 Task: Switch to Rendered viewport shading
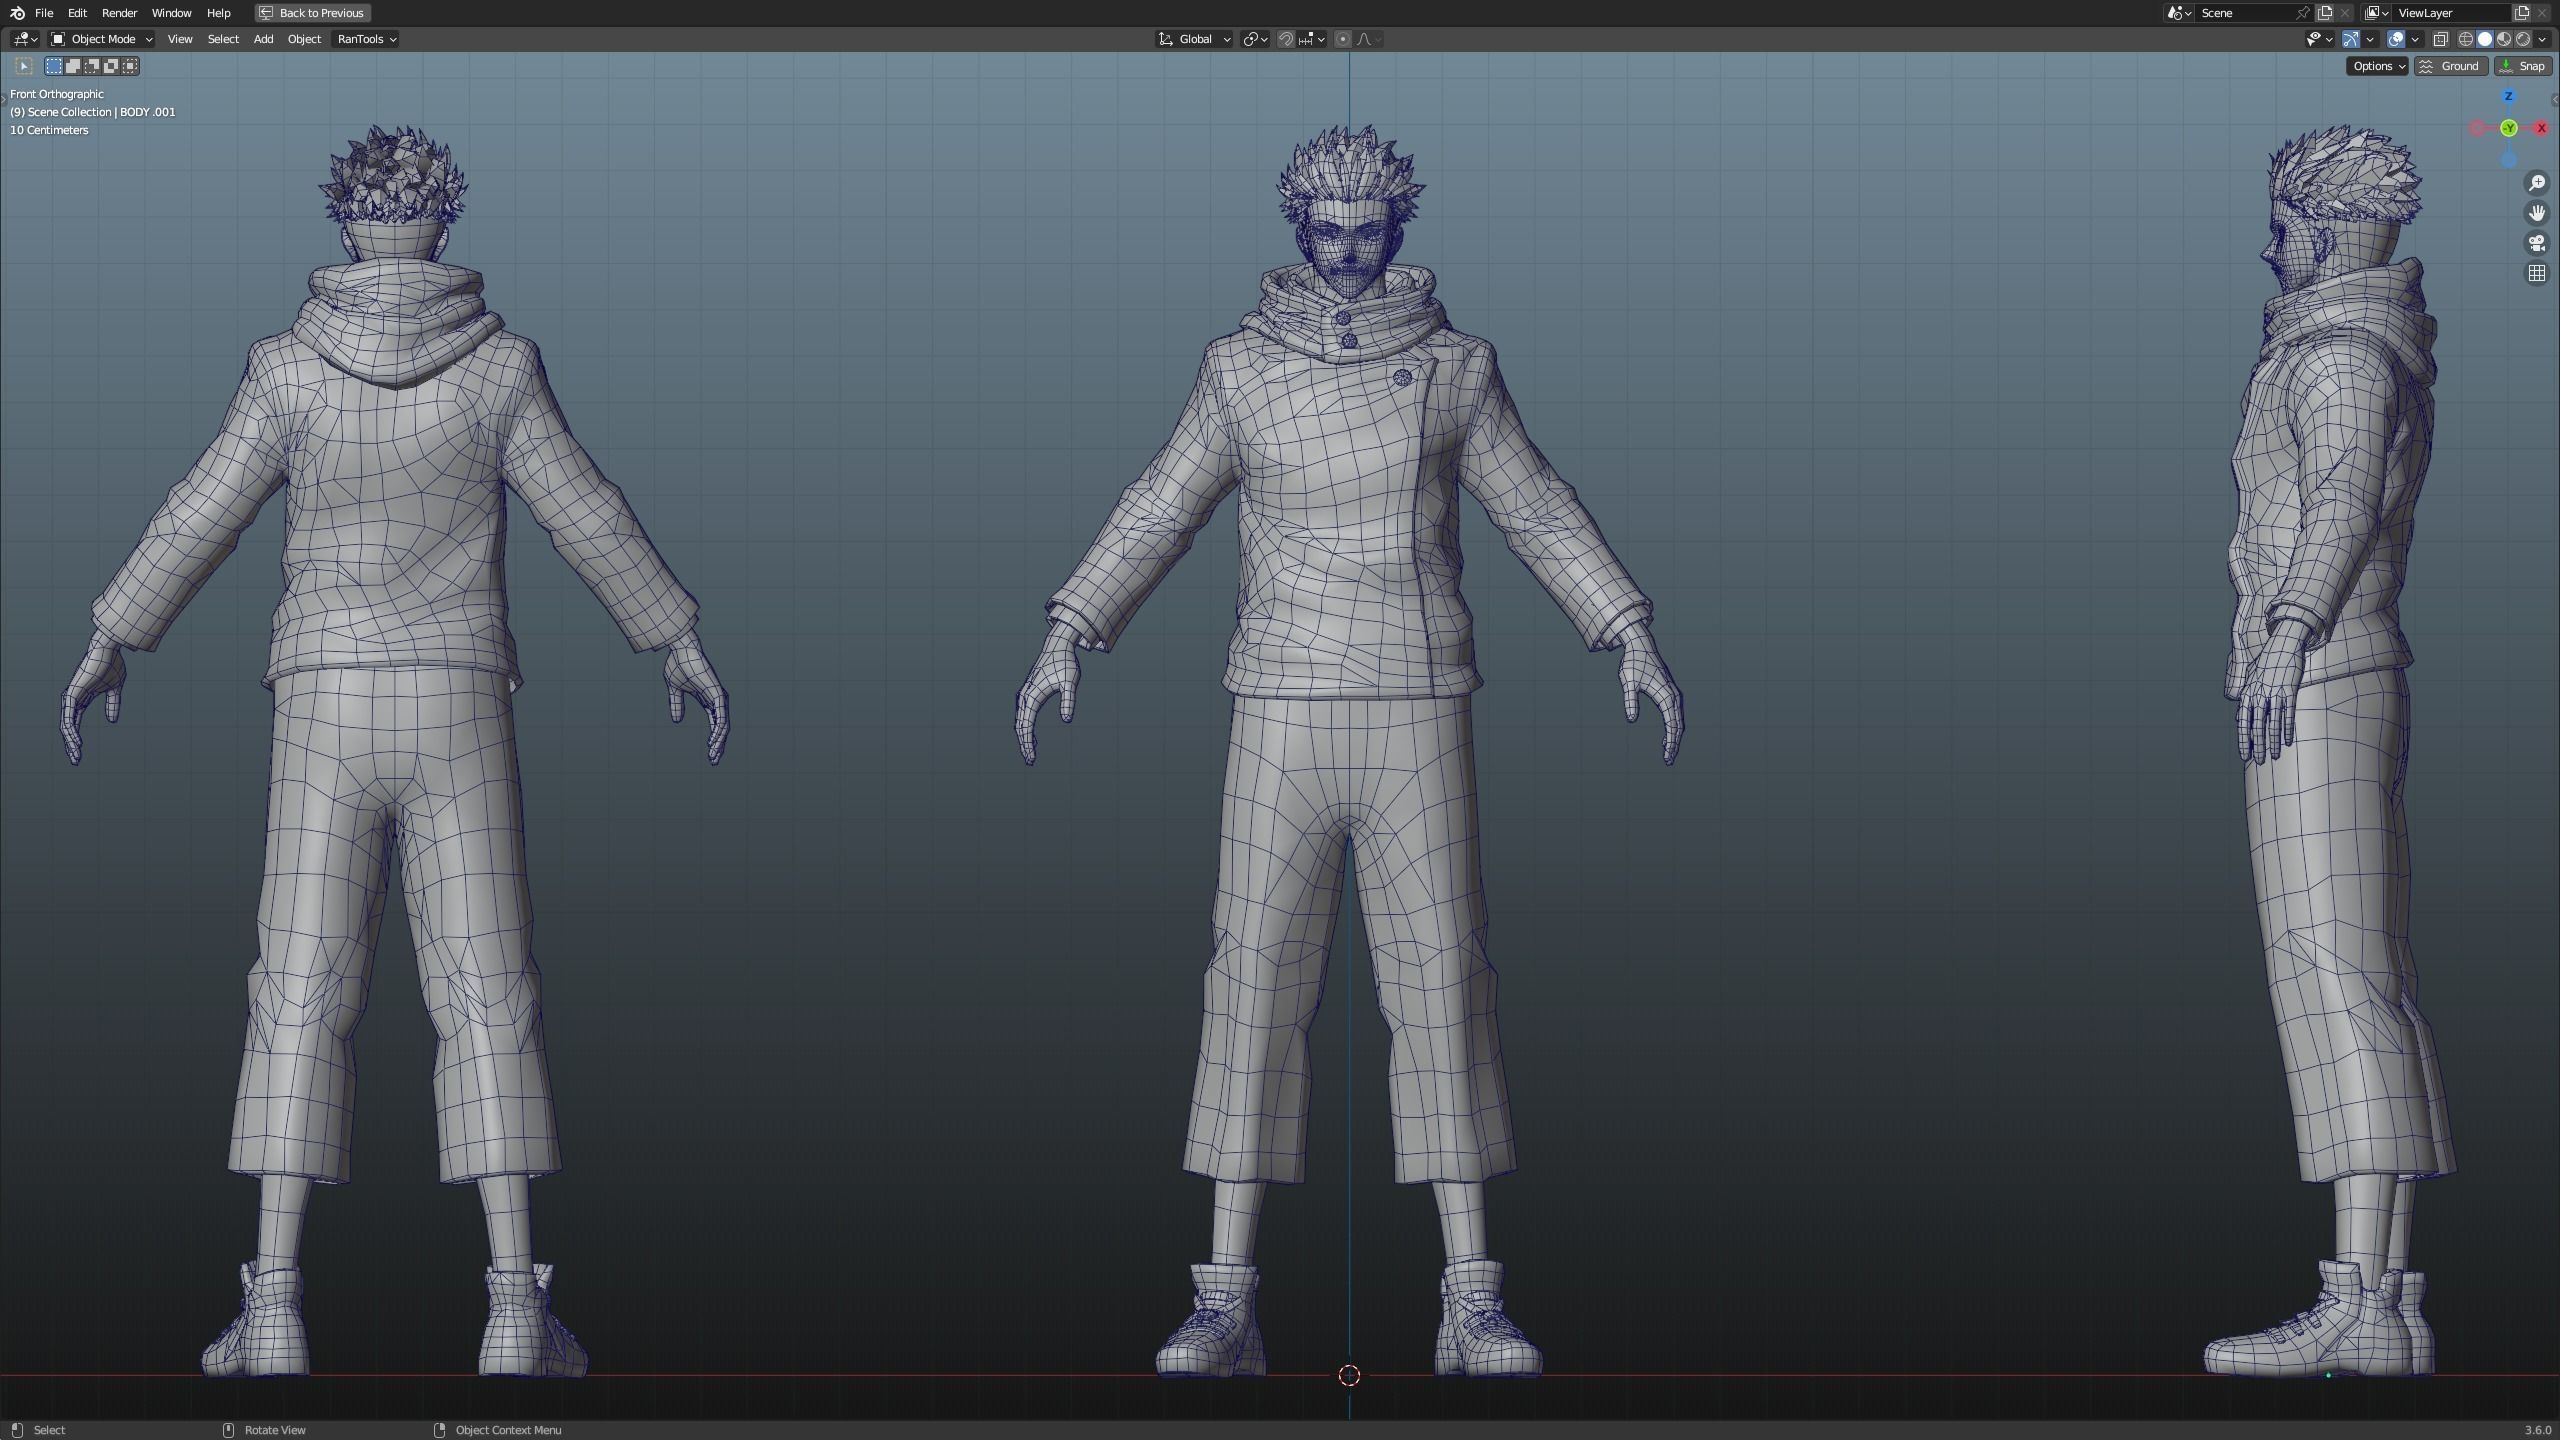click(2523, 39)
